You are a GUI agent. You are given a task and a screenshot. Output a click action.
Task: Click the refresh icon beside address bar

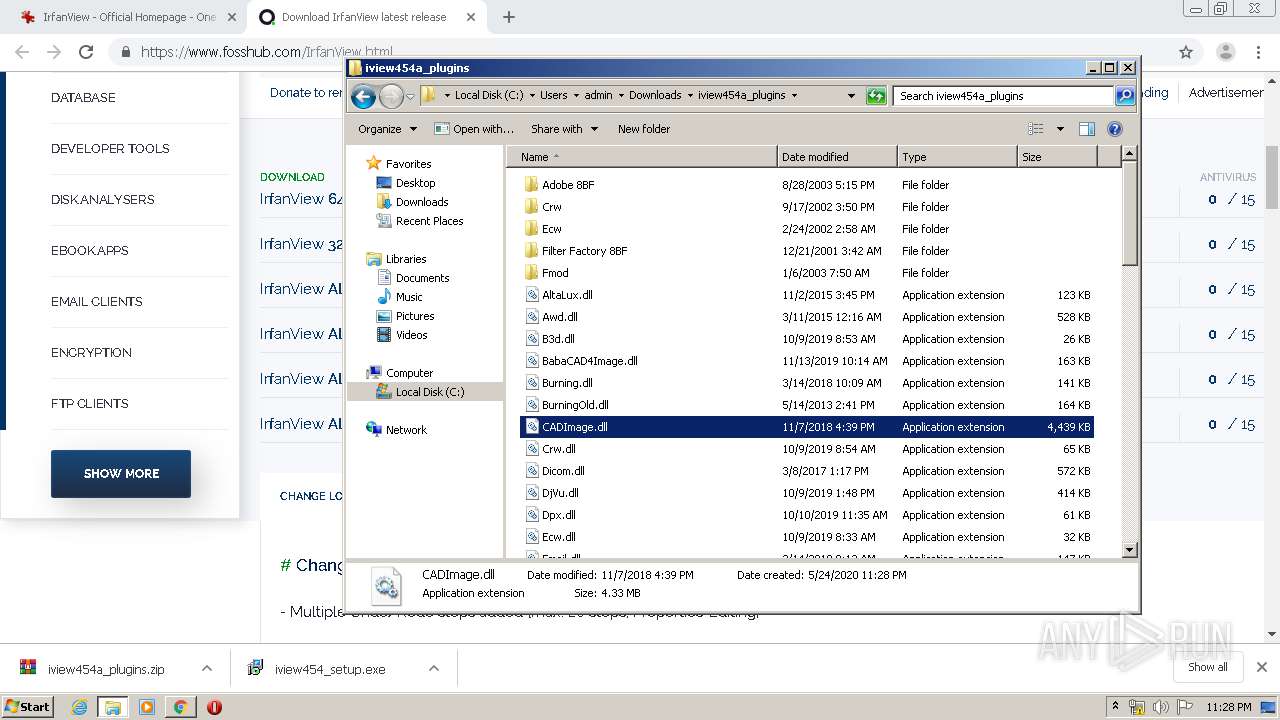point(876,96)
